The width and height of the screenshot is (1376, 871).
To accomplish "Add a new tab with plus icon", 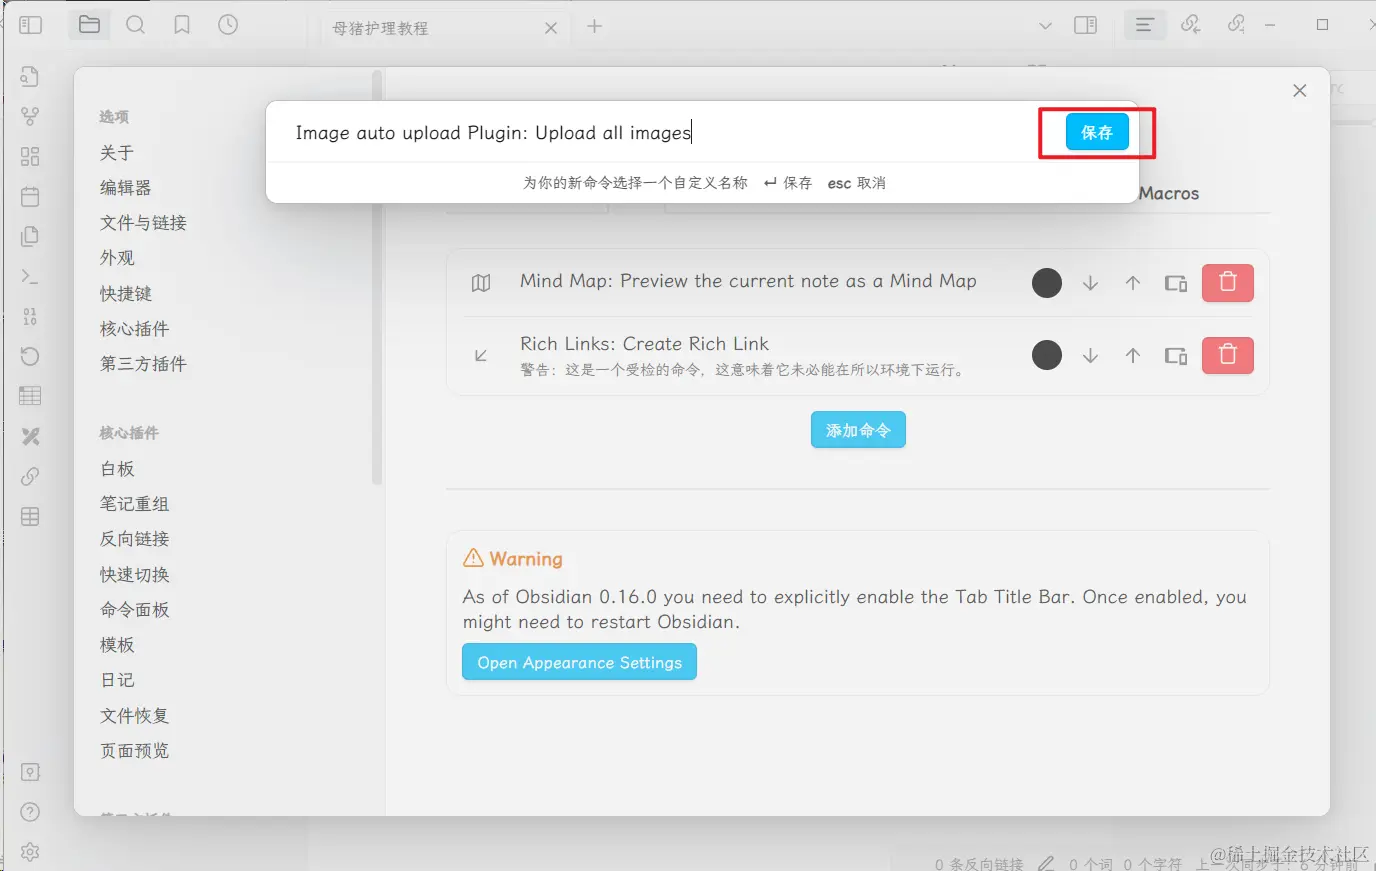I will [x=595, y=26].
